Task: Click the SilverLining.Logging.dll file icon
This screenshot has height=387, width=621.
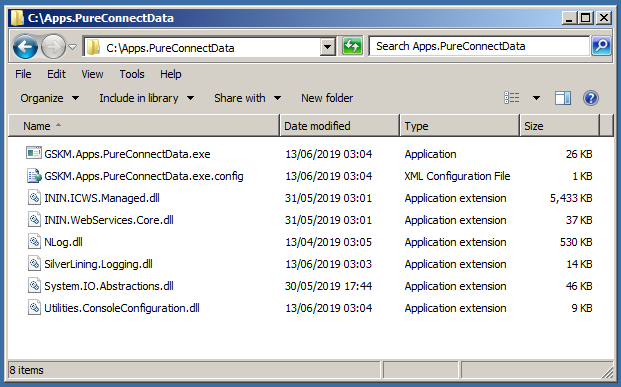Action: tap(34, 263)
